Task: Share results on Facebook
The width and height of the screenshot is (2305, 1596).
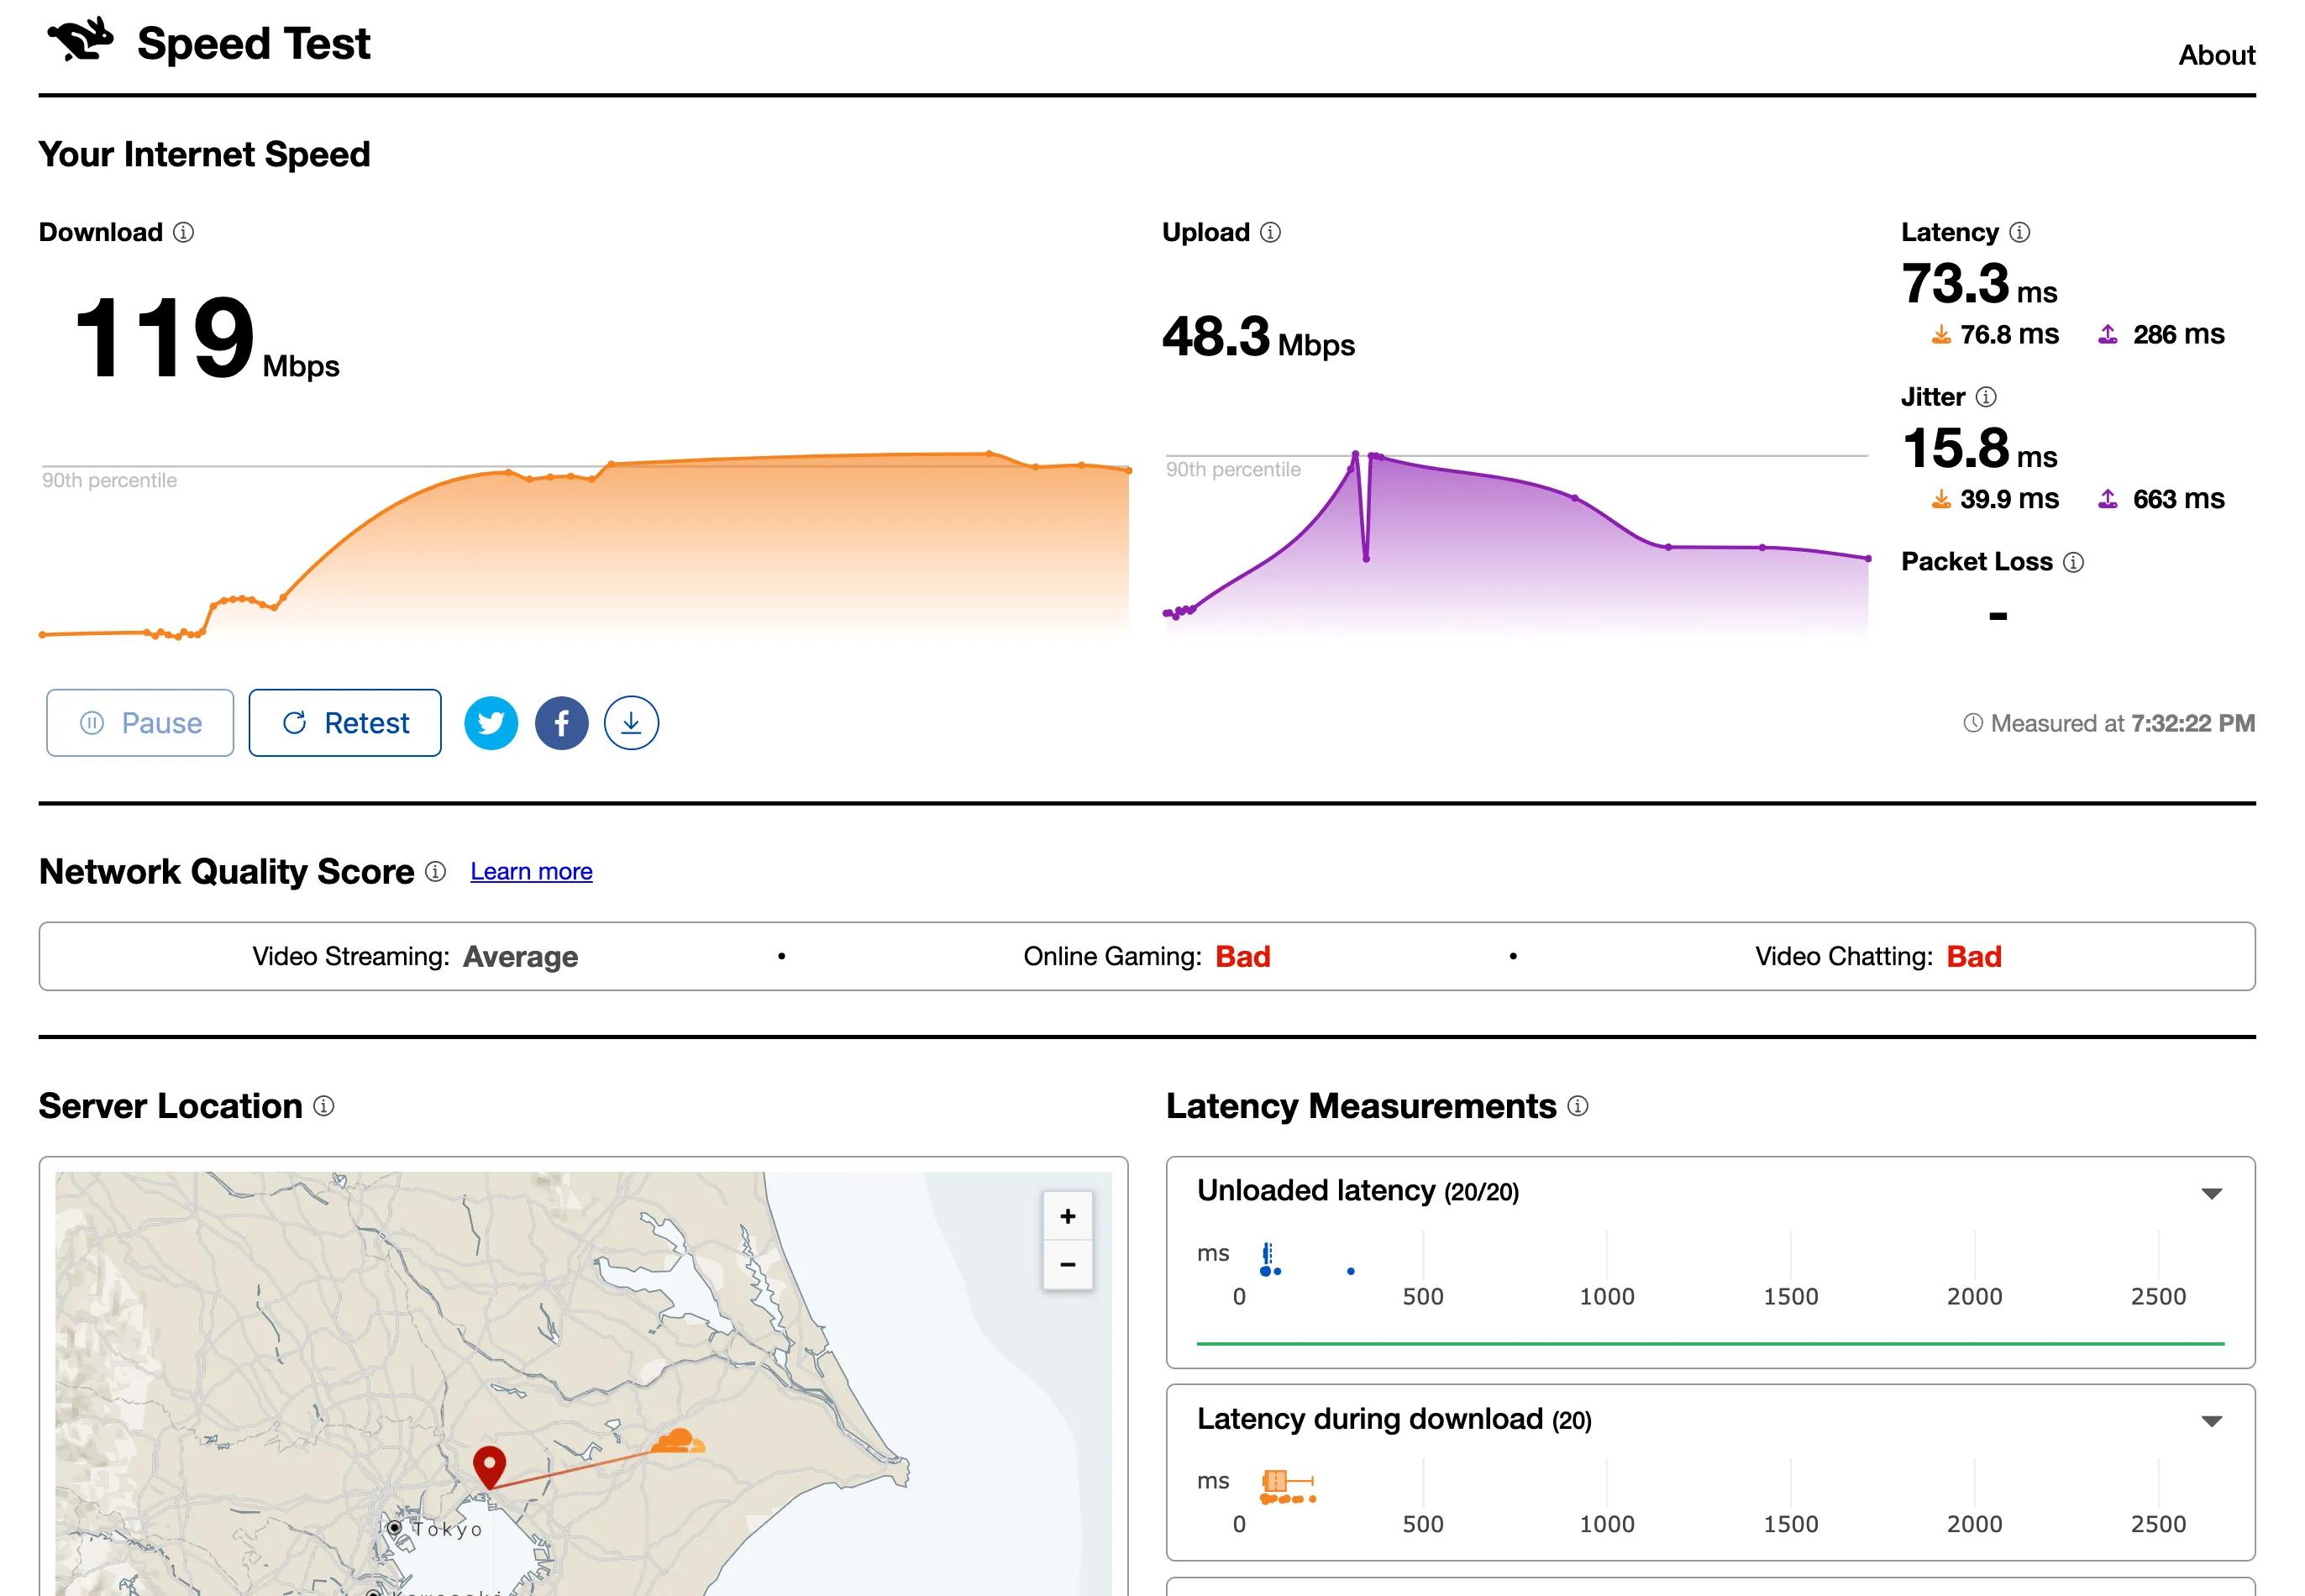Action: tap(561, 722)
